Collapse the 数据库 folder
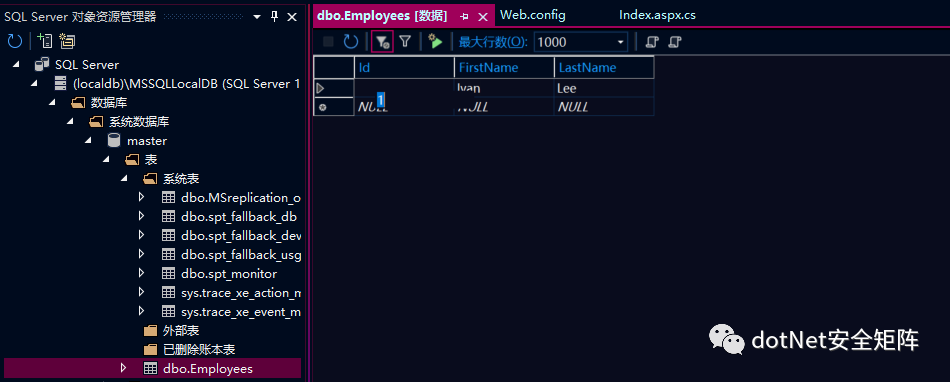This screenshot has width=950, height=382. 52,103
